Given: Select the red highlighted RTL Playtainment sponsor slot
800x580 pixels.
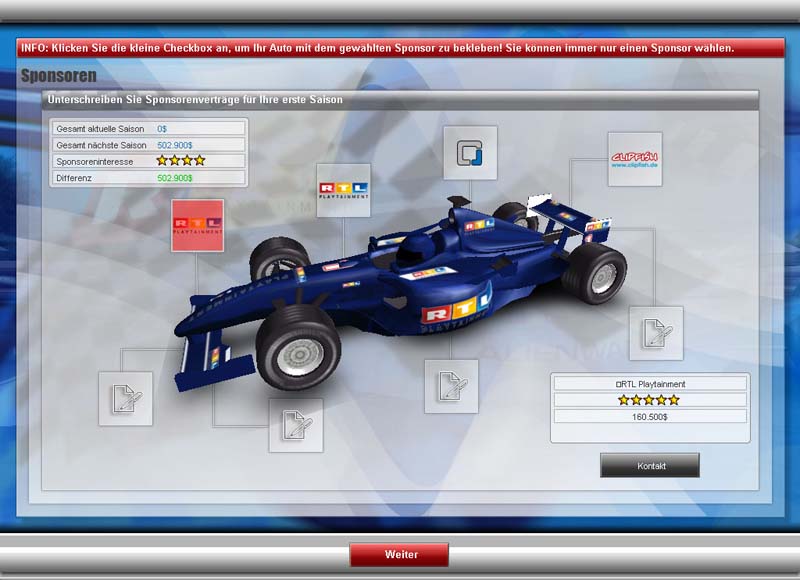Looking at the screenshot, I should coord(197,226).
